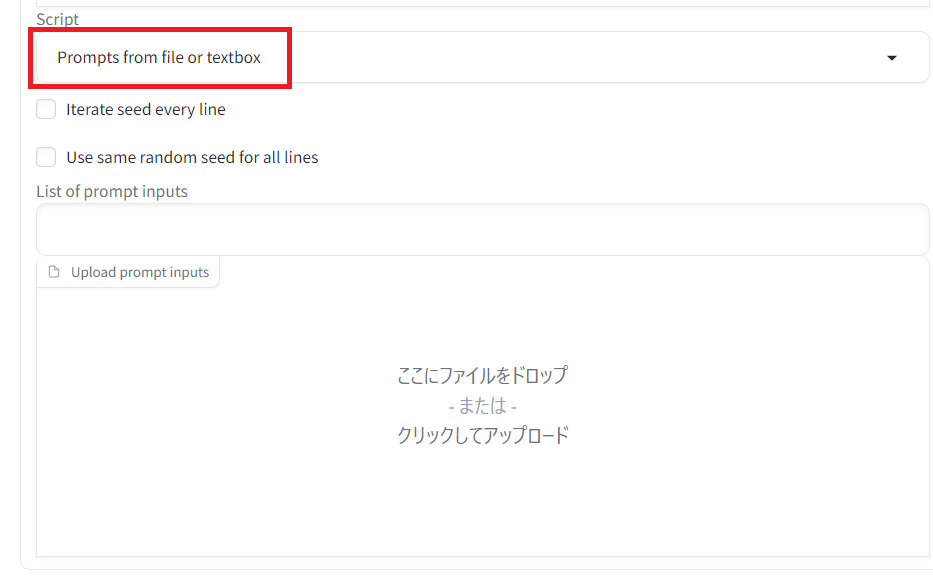
Task: Click the file icon beside Upload prompt inputs
Action: tap(54, 272)
